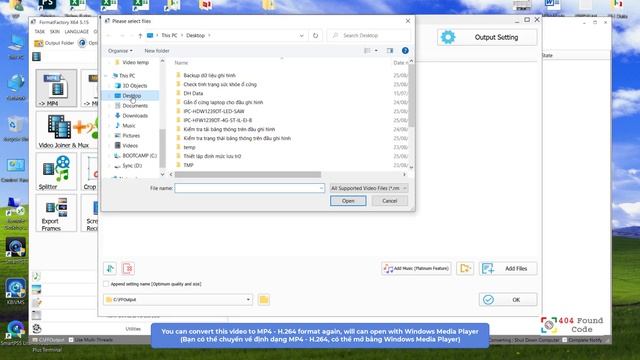Click the music note icon below the list
The width and height of the screenshot is (640, 360).
[x=110, y=269]
